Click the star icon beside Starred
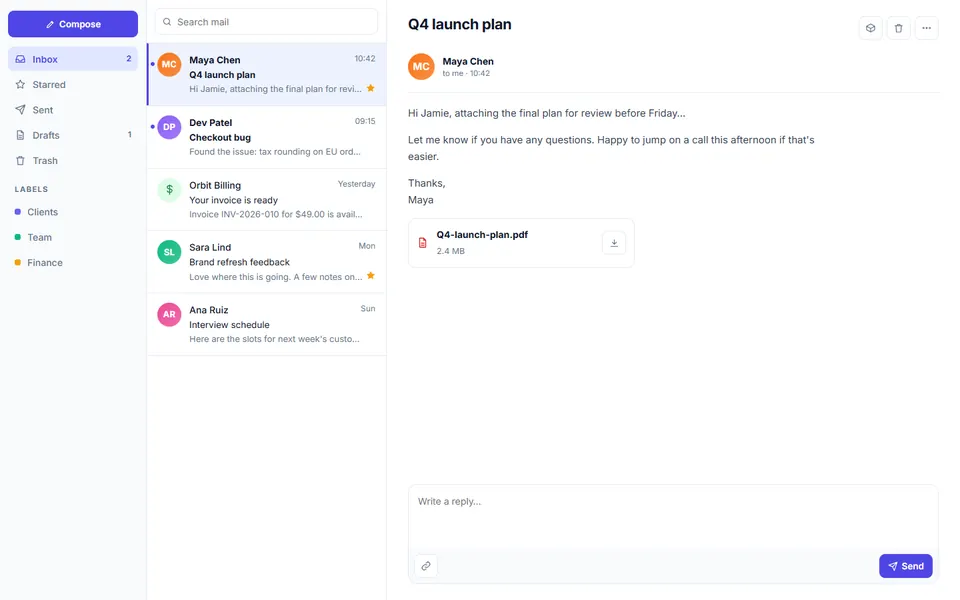The width and height of the screenshot is (960, 600). tap(20, 84)
